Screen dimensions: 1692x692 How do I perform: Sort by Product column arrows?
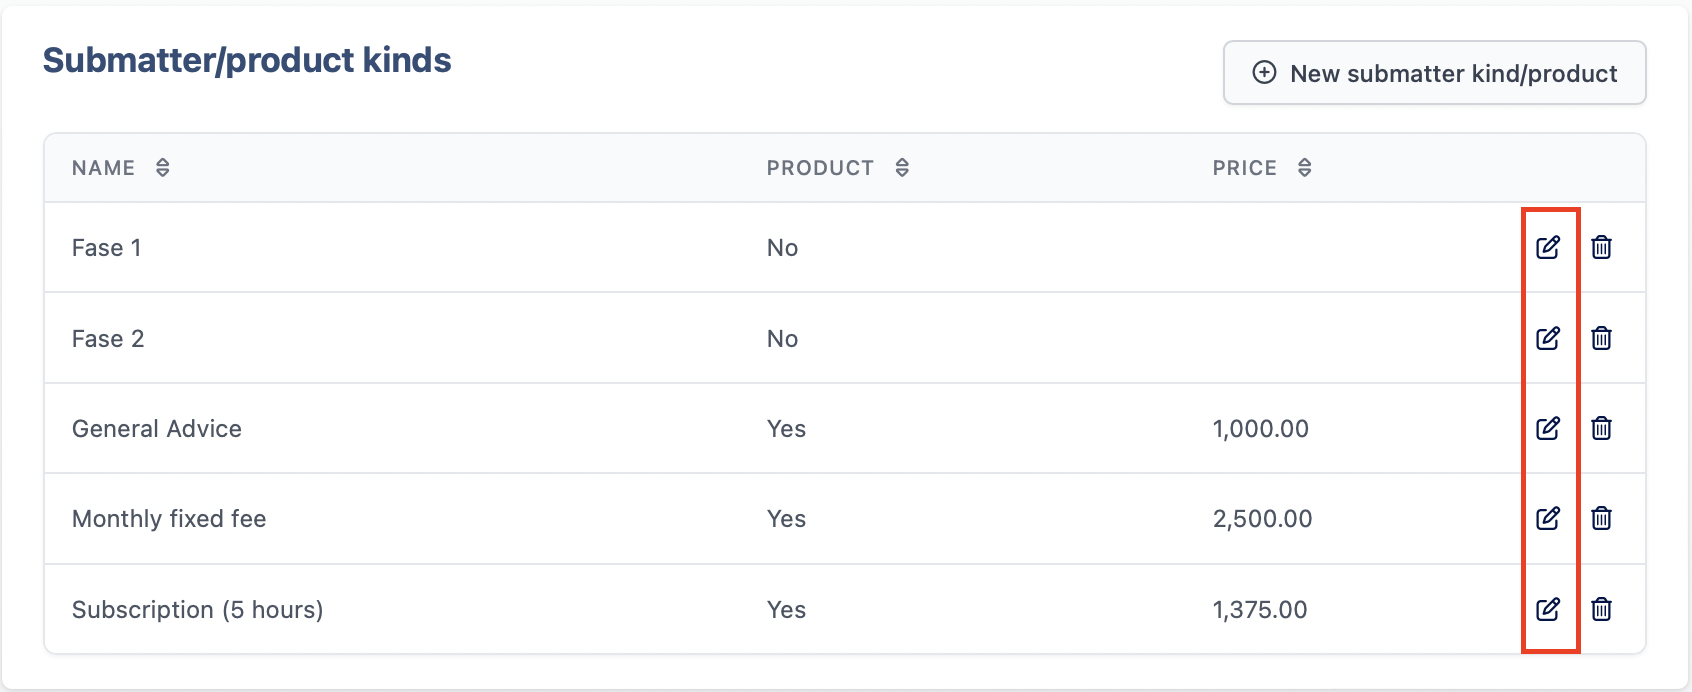pyautogui.click(x=902, y=168)
